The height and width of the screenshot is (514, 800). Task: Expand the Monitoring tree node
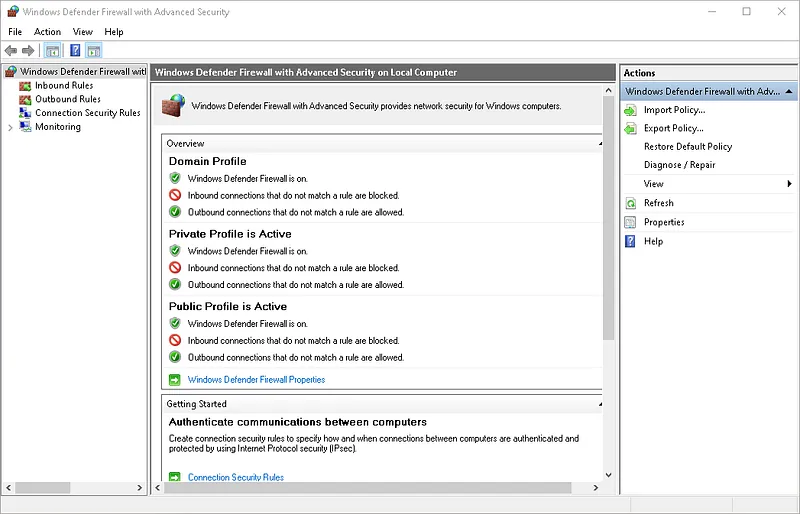pos(10,128)
